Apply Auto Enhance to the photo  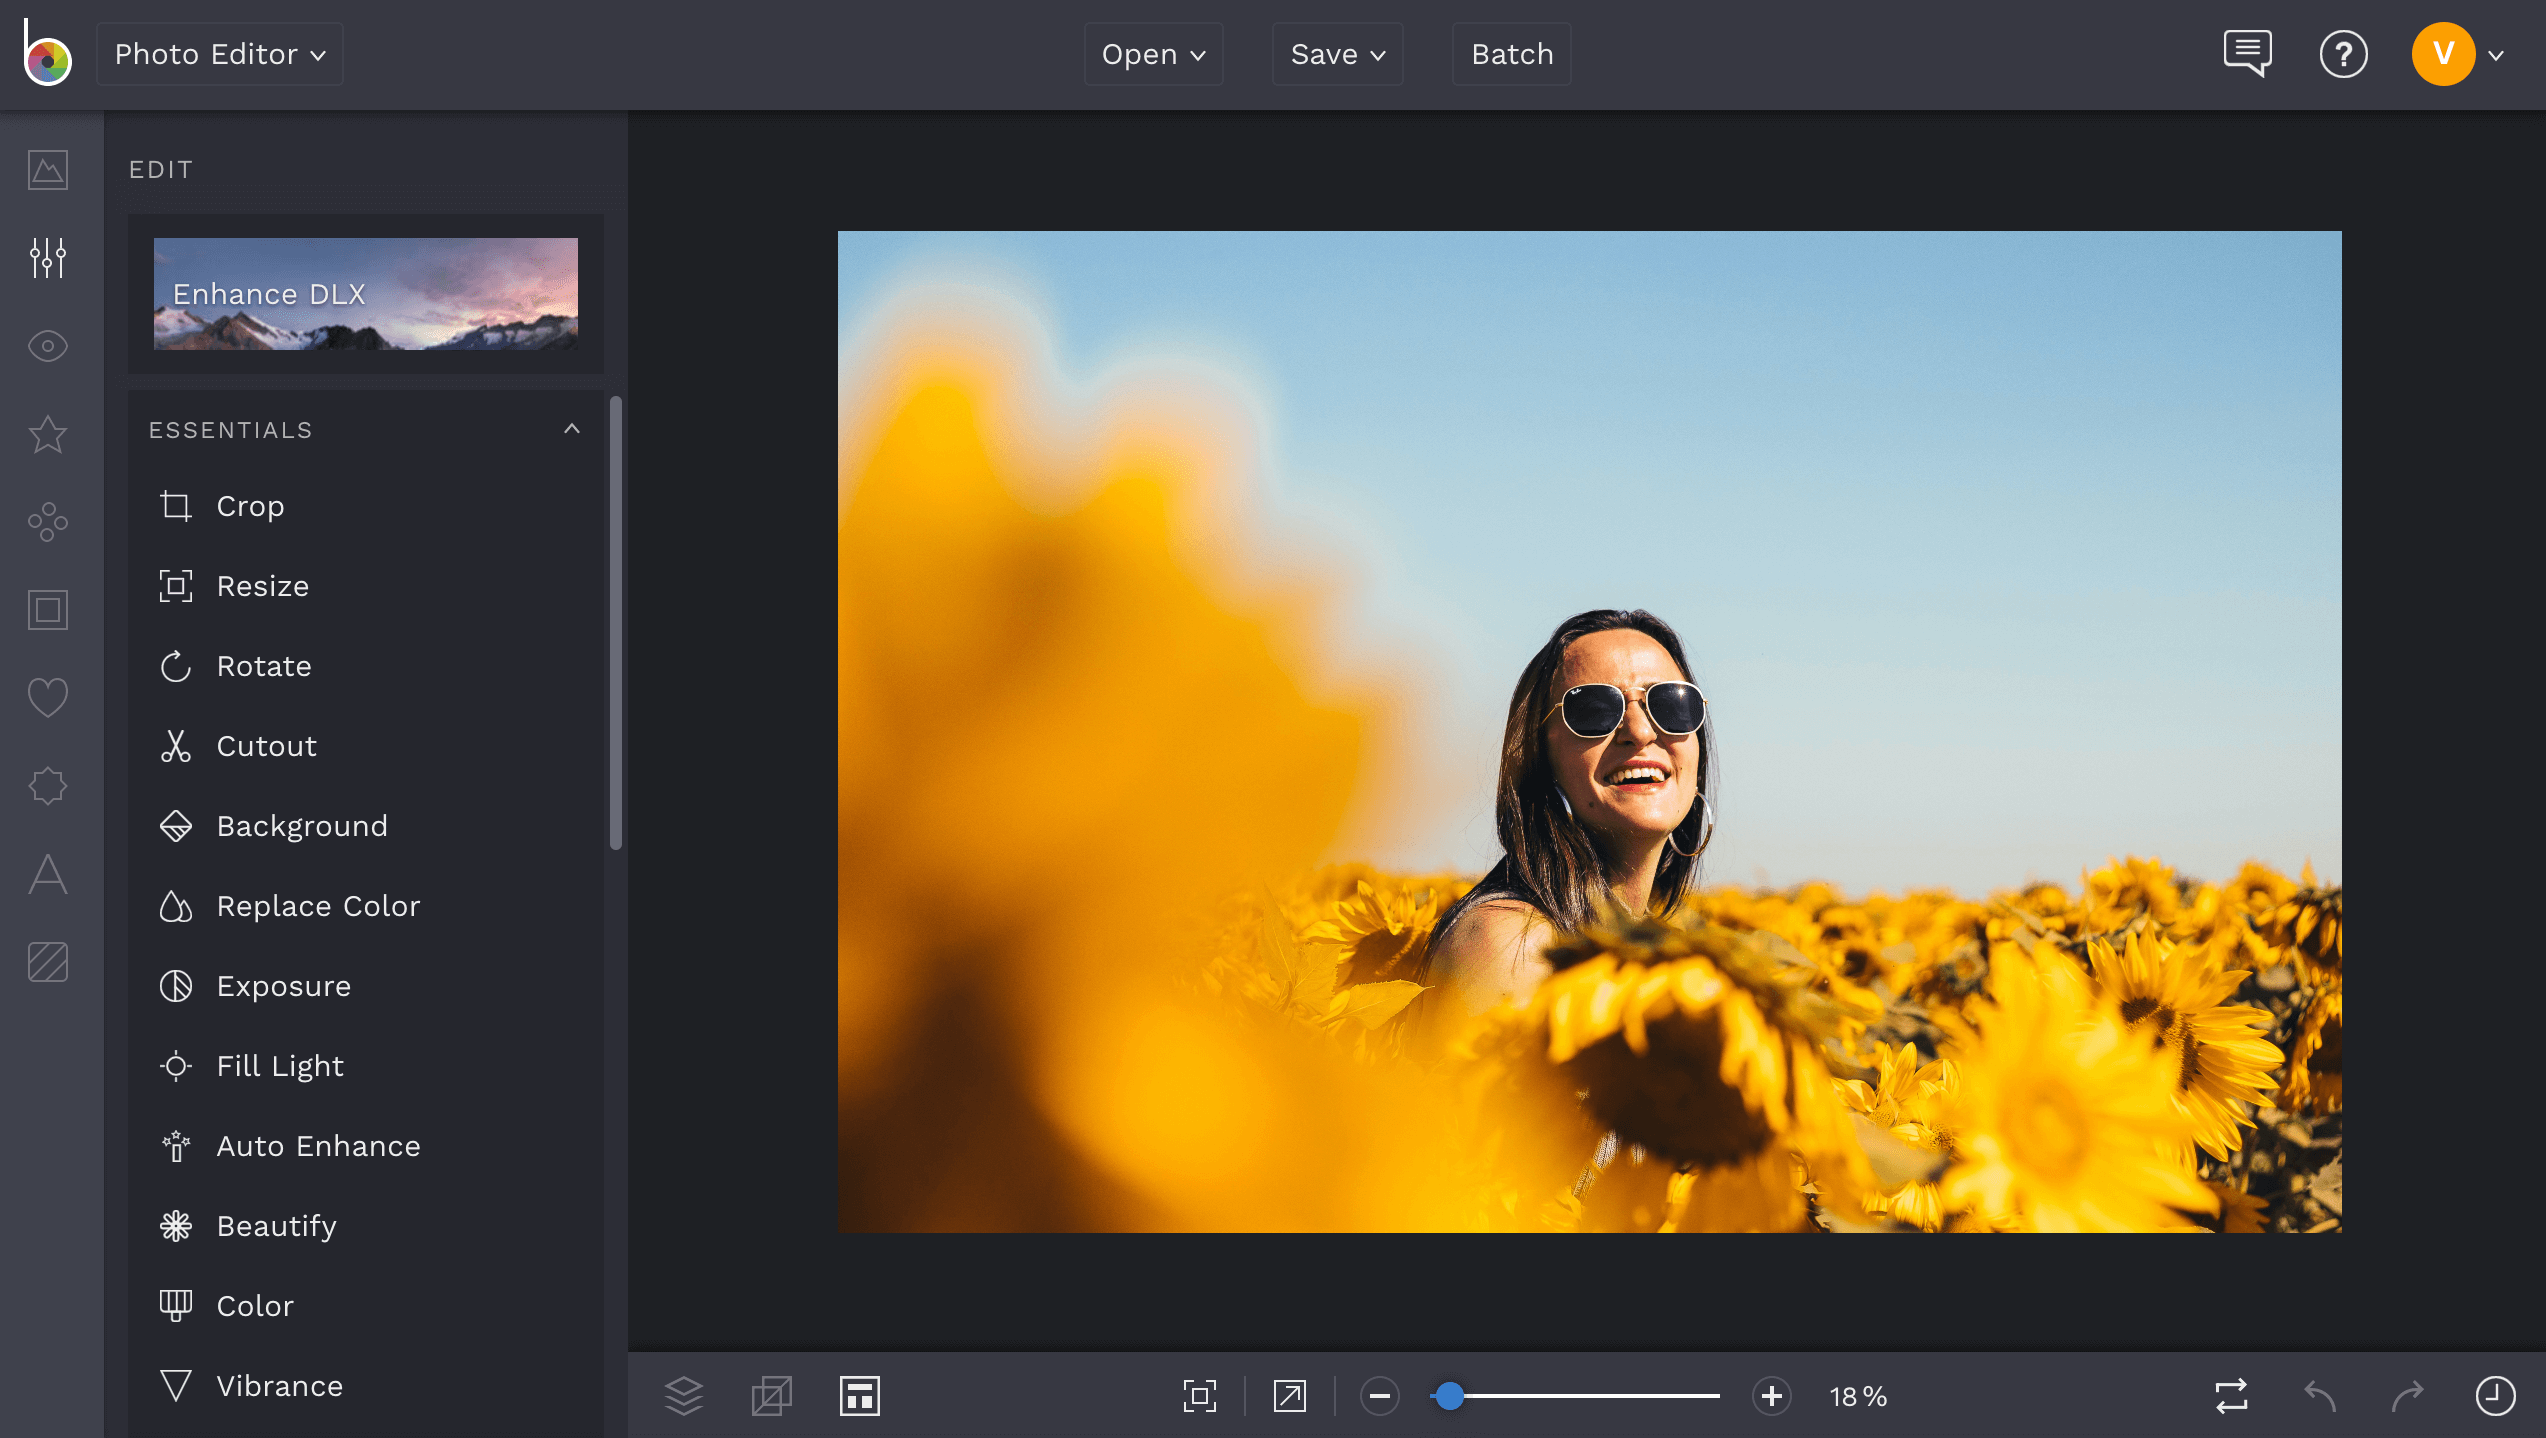coord(318,1146)
